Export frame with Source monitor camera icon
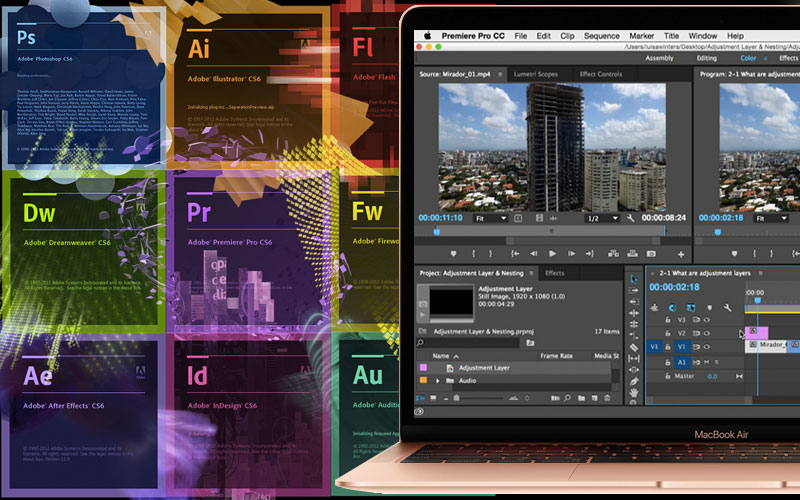Viewport: 800px width, 500px height. pos(651,254)
